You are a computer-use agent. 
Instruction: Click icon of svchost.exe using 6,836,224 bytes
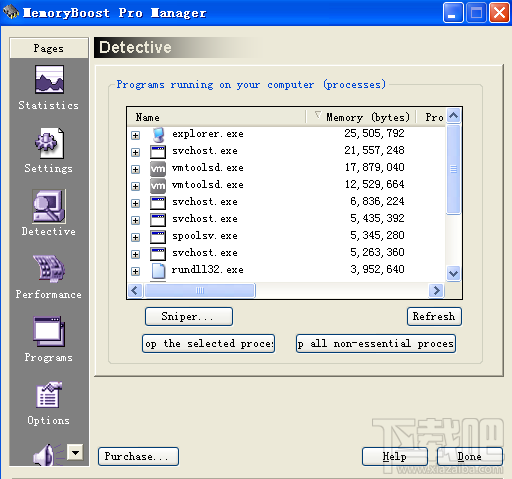point(158,203)
